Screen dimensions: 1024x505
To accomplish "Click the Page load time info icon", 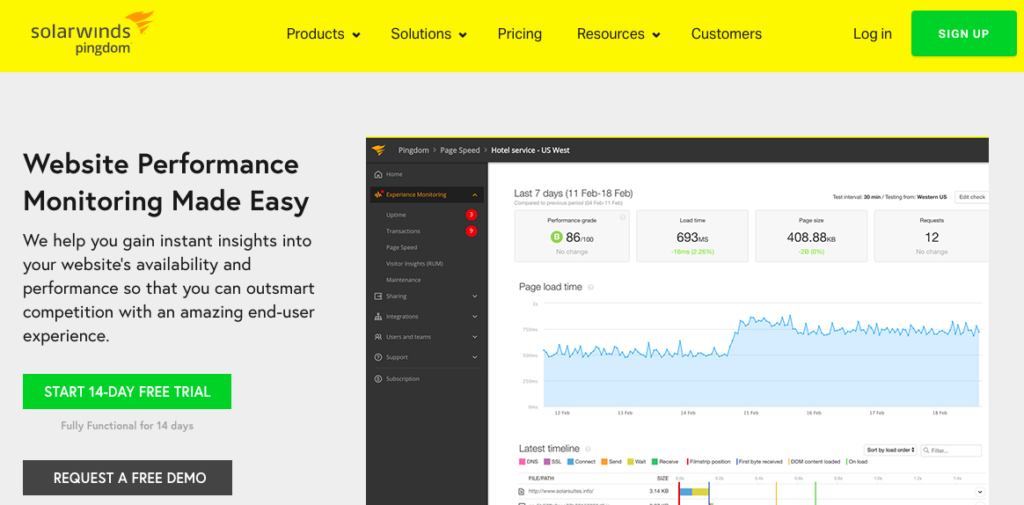I will pyautogui.click(x=590, y=287).
